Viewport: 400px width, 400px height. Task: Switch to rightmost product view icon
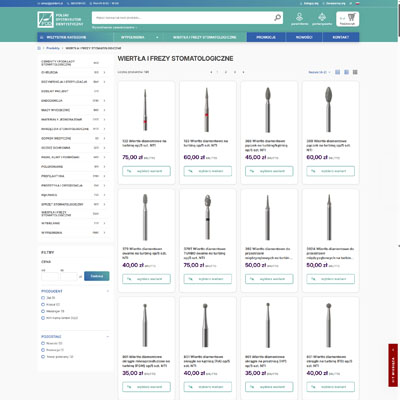tap(355, 72)
